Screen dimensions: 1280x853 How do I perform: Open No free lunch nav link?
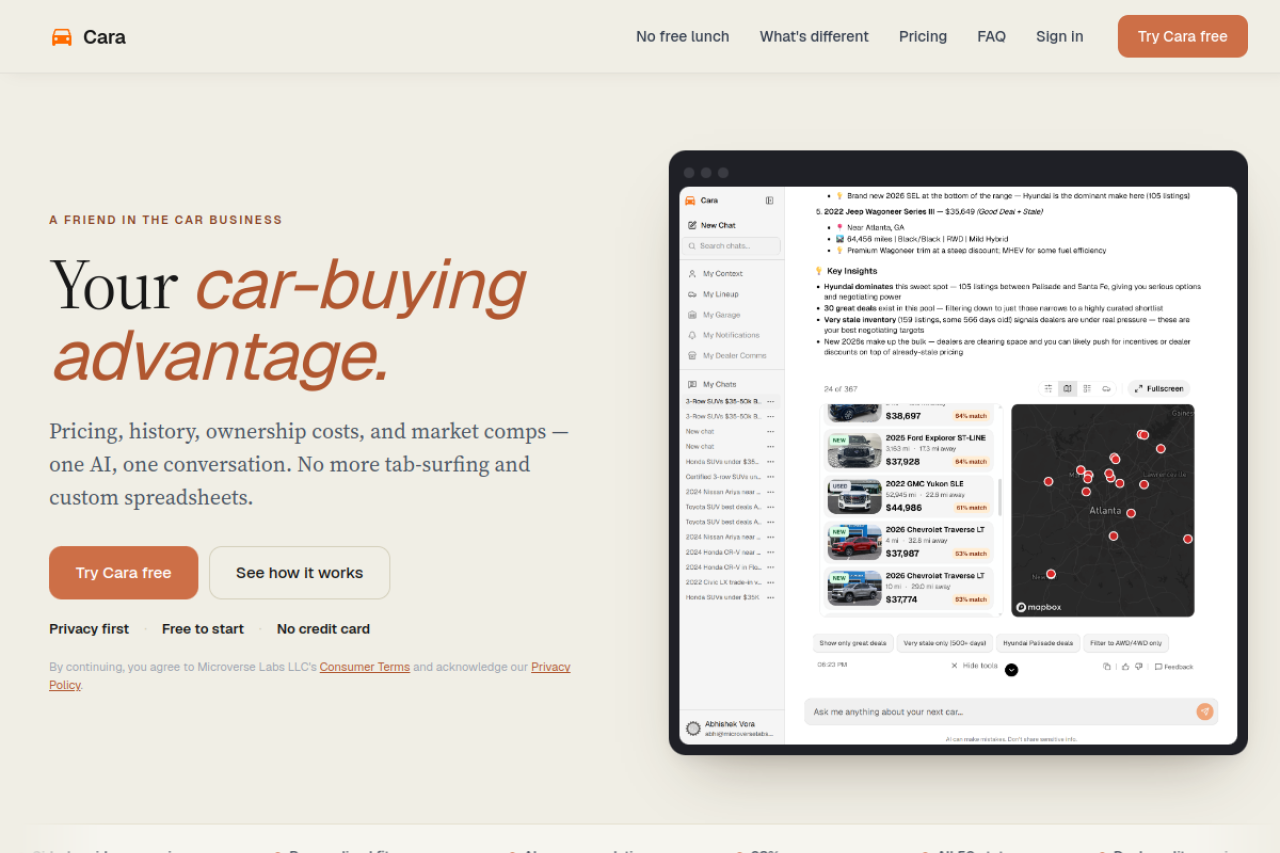tap(683, 36)
